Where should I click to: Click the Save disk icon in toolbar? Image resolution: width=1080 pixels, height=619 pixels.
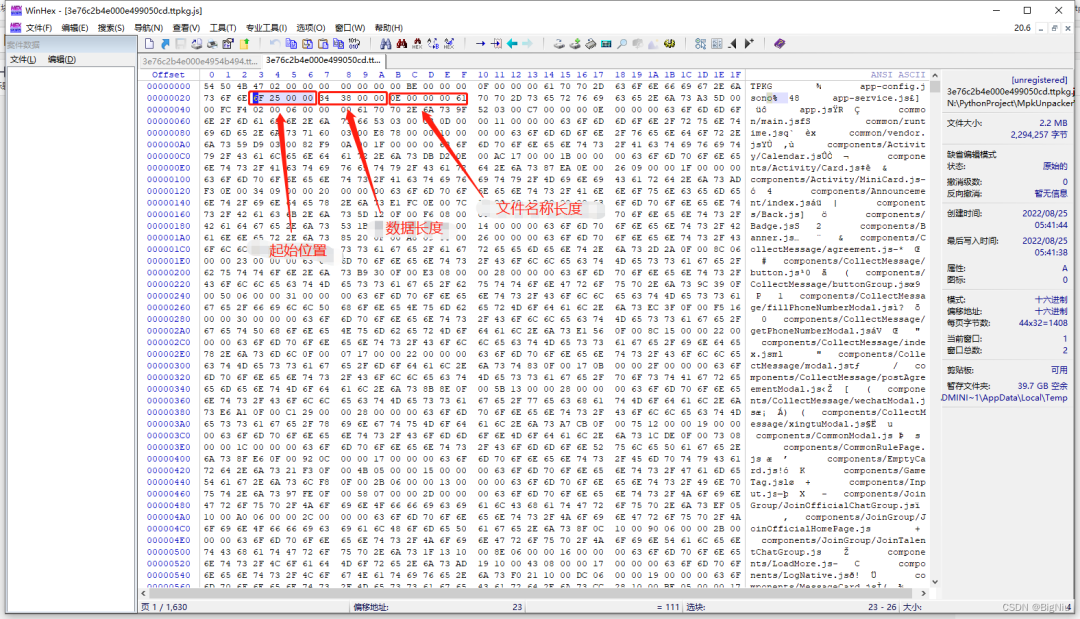point(180,43)
